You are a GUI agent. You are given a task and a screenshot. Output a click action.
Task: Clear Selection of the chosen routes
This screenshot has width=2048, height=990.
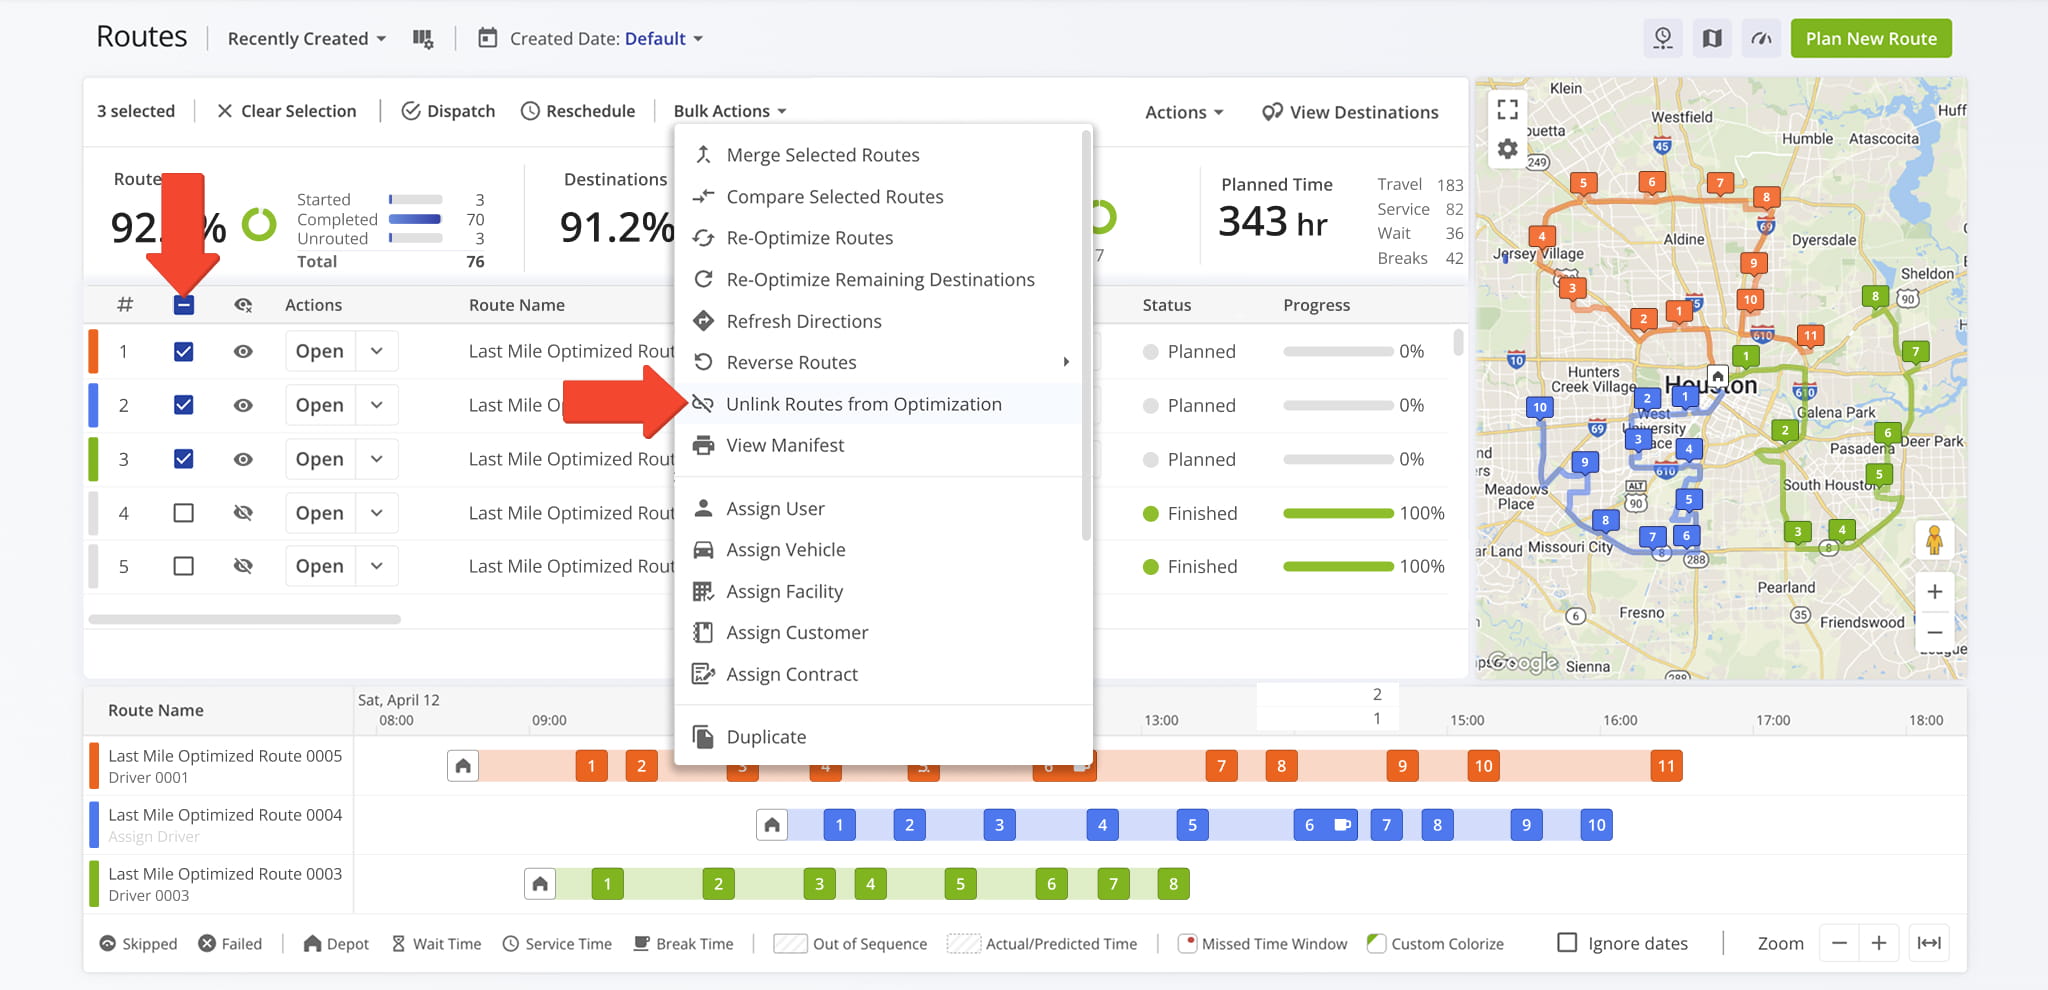[x=287, y=111]
